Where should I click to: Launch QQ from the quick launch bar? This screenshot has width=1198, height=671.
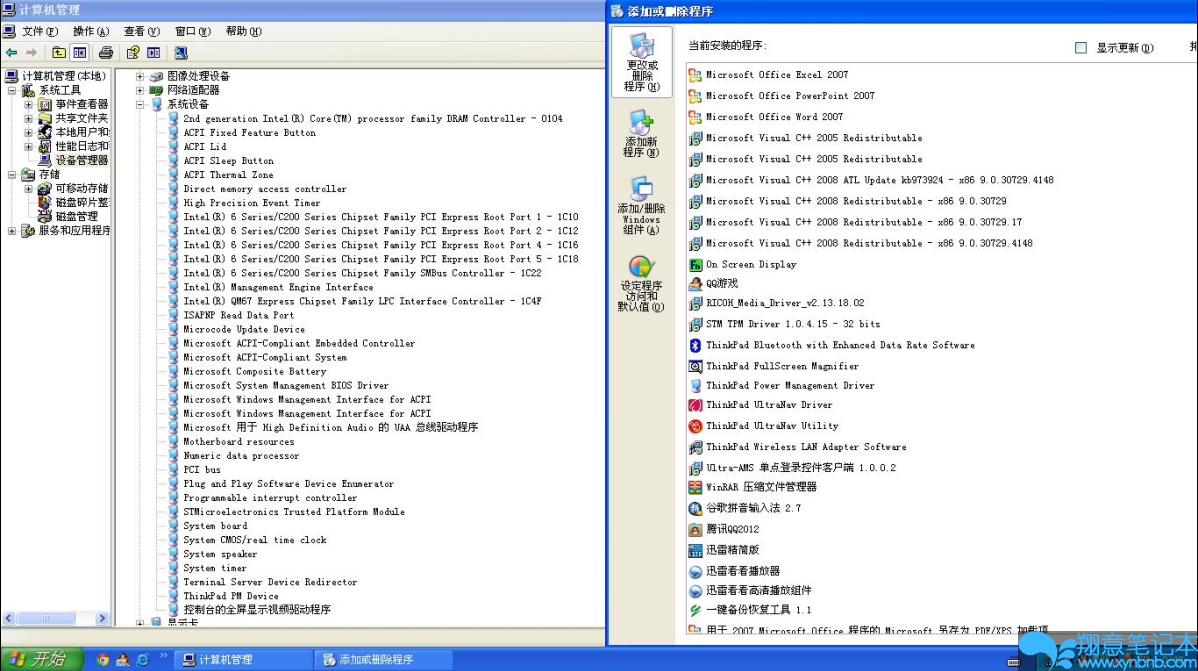pyautogui.click(x=122, y=660)
